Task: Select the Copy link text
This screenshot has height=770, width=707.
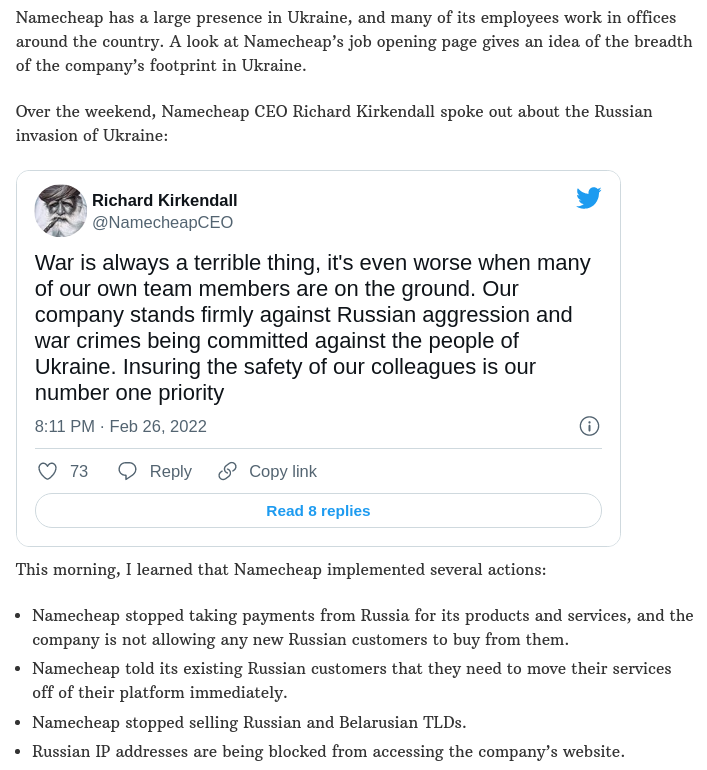Action: click(283, 471)
